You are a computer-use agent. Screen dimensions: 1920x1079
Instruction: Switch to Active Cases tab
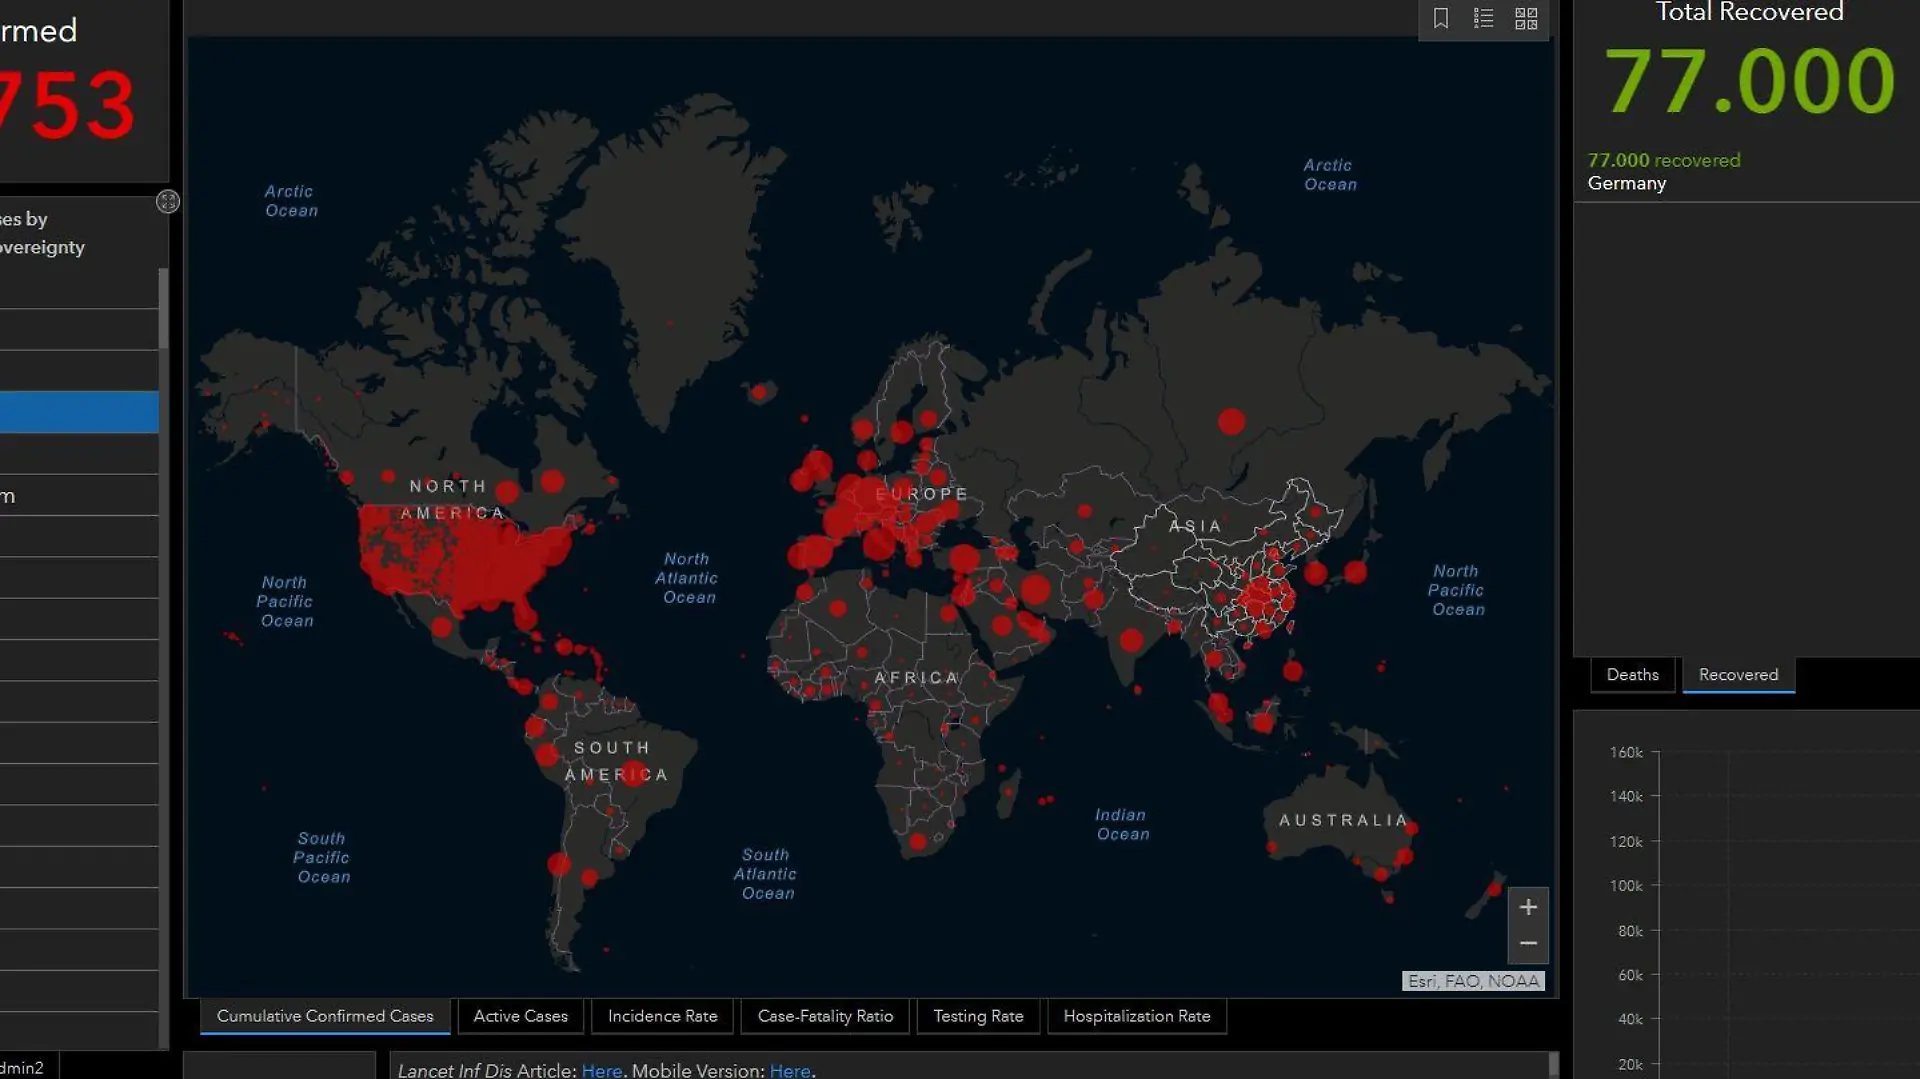[520, 1016]
